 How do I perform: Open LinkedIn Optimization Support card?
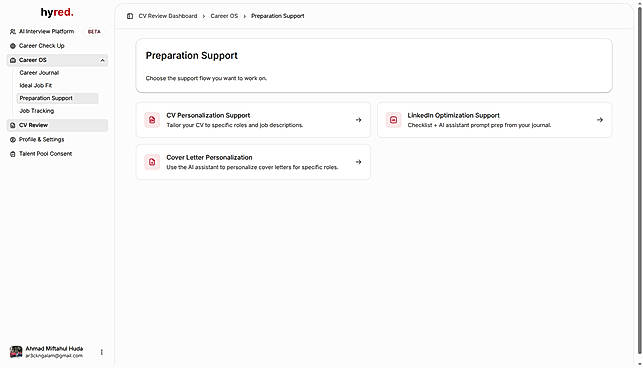coord(494,120)
